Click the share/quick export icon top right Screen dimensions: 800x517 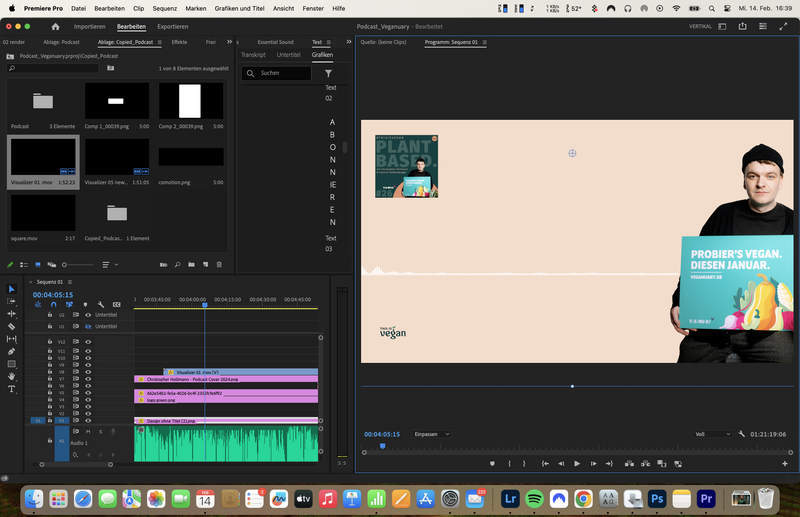742,27
